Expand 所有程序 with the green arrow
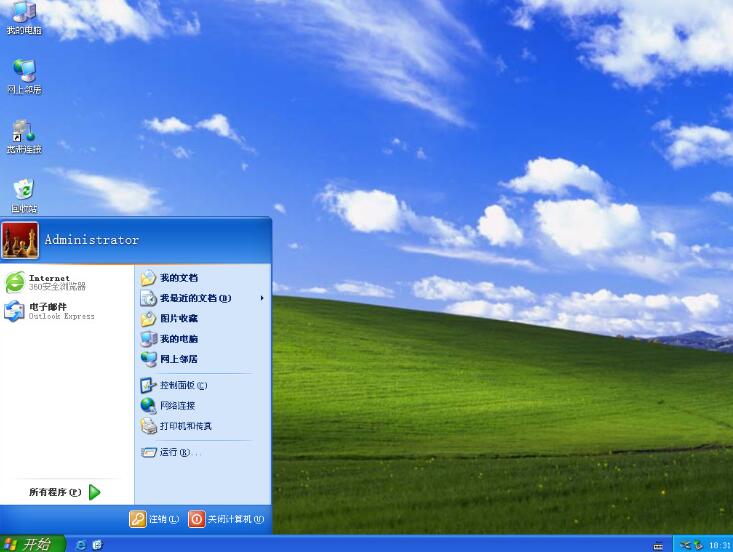Viewport: 733px width, 552px height. tap(67, 492)
